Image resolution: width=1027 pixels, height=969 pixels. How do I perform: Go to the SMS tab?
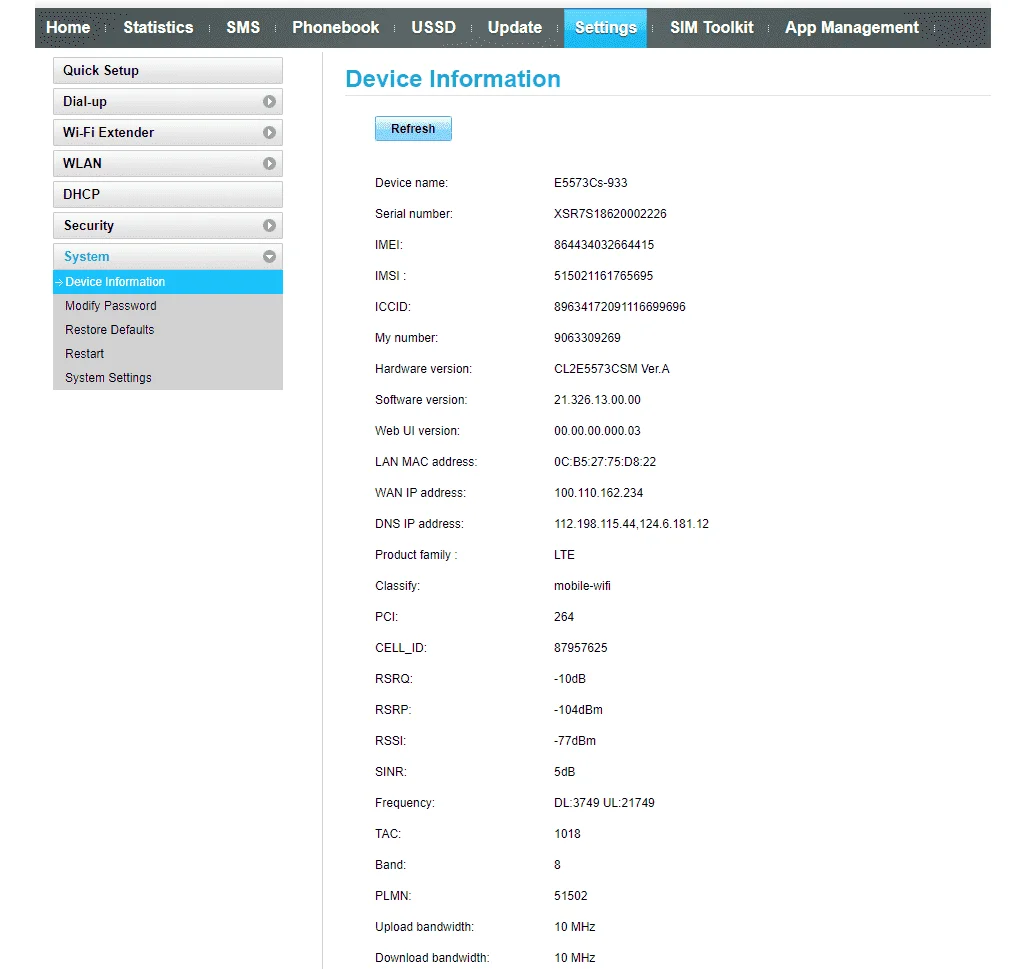(243, 28)
